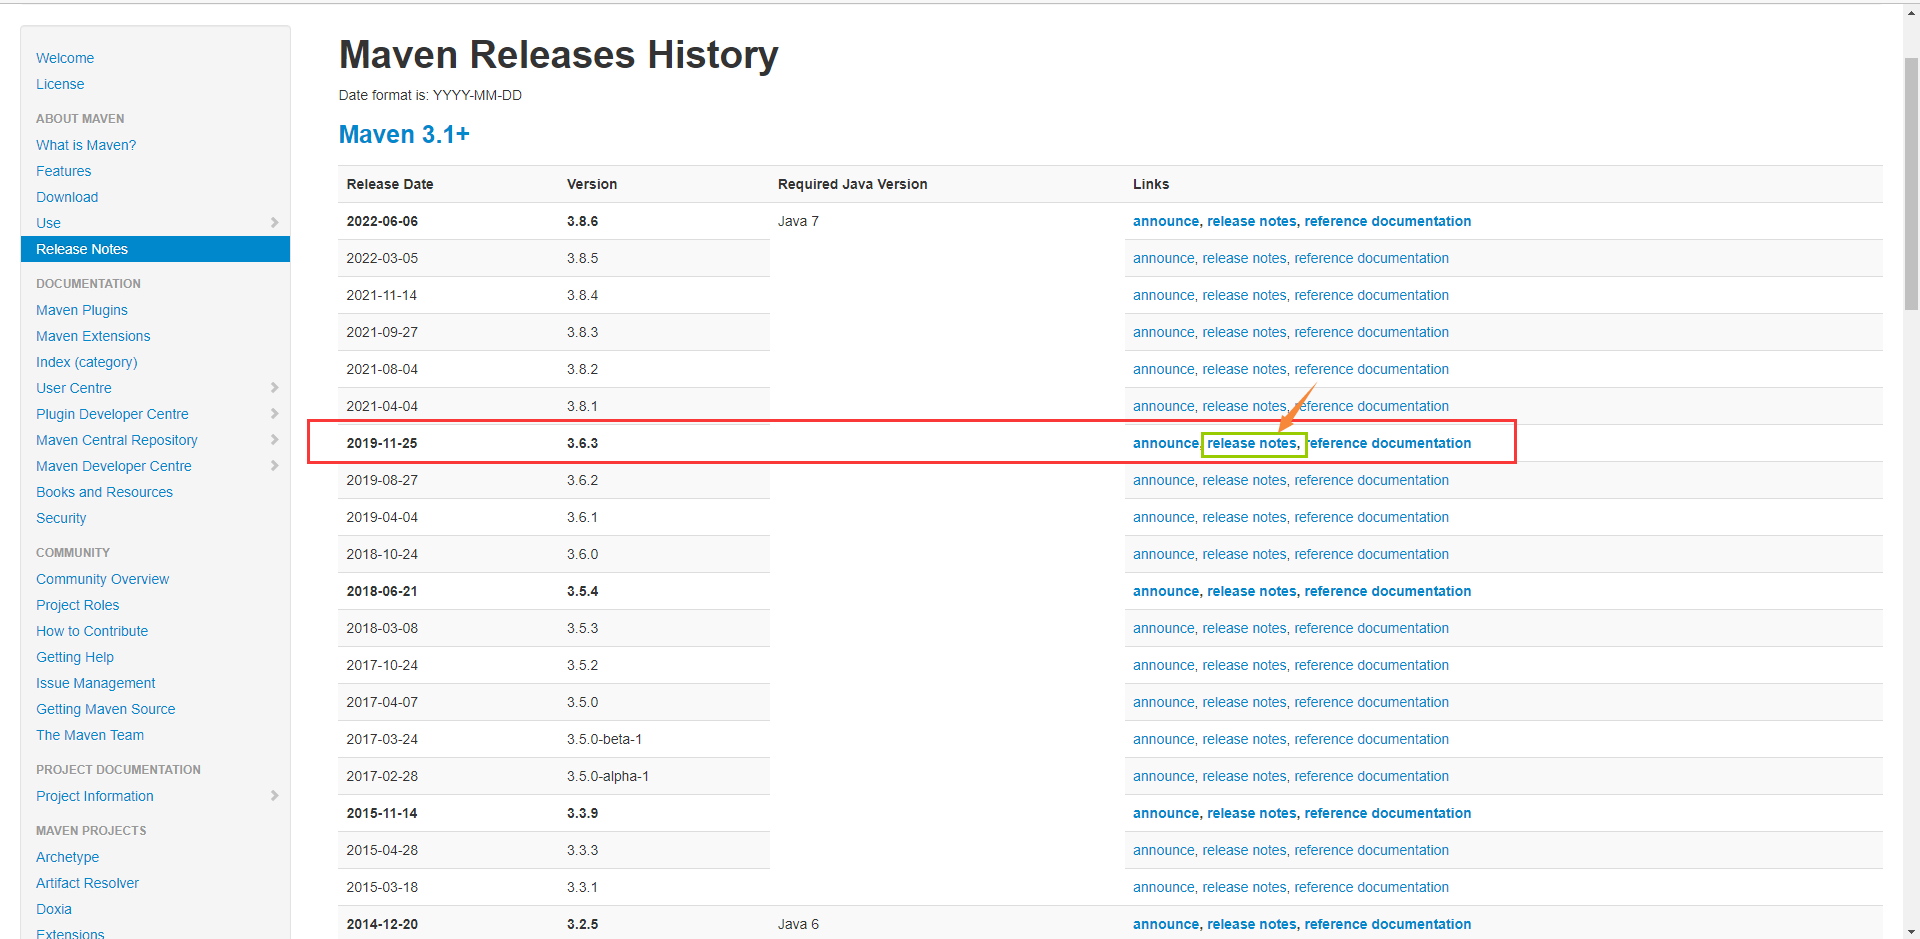
Task: Click the page vertical scrollbar thumb
Action: 1911,185
